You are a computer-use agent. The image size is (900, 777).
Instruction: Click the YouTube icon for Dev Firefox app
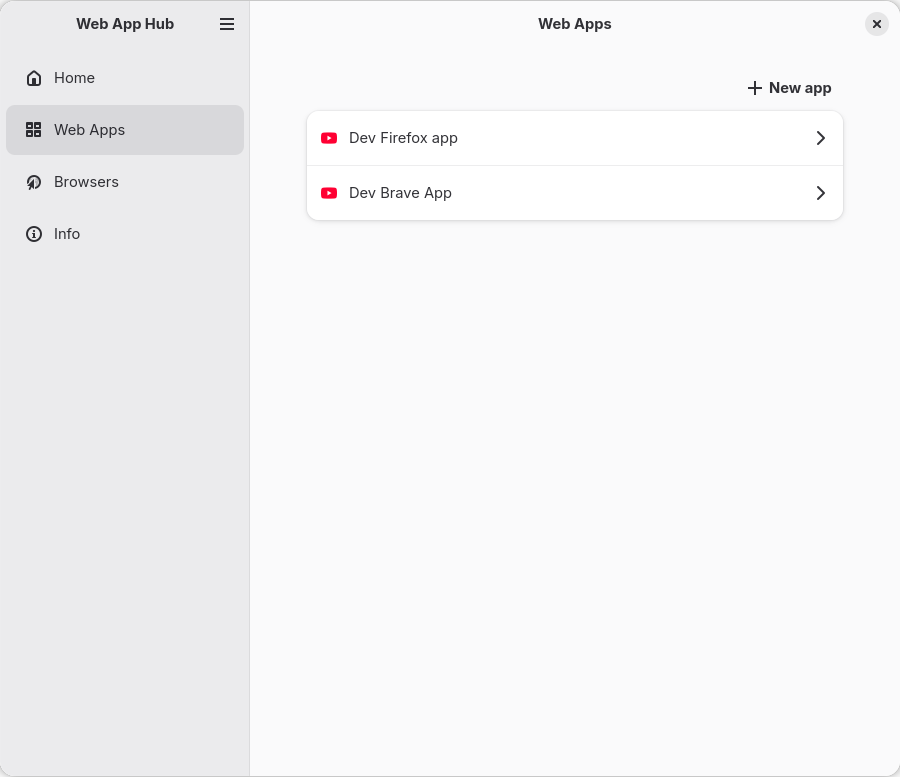click(x=329, y=138)
